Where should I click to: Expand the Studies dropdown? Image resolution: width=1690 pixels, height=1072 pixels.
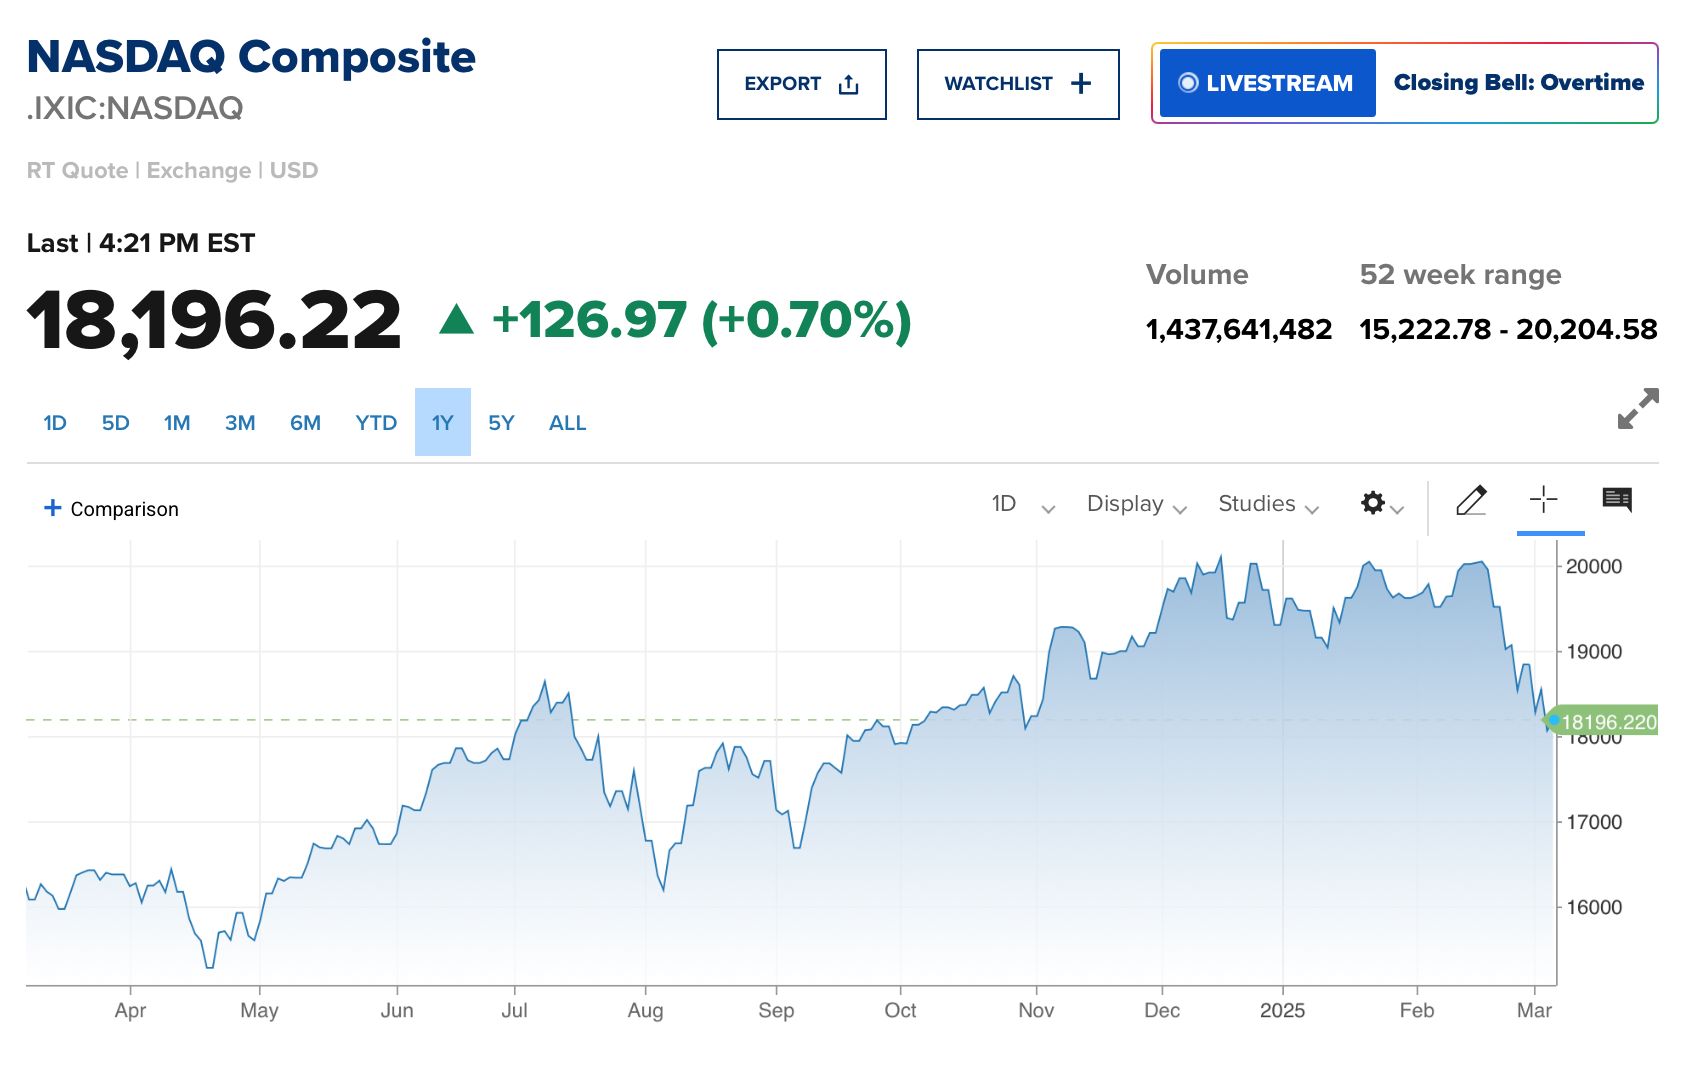(x=1267, y=505)
